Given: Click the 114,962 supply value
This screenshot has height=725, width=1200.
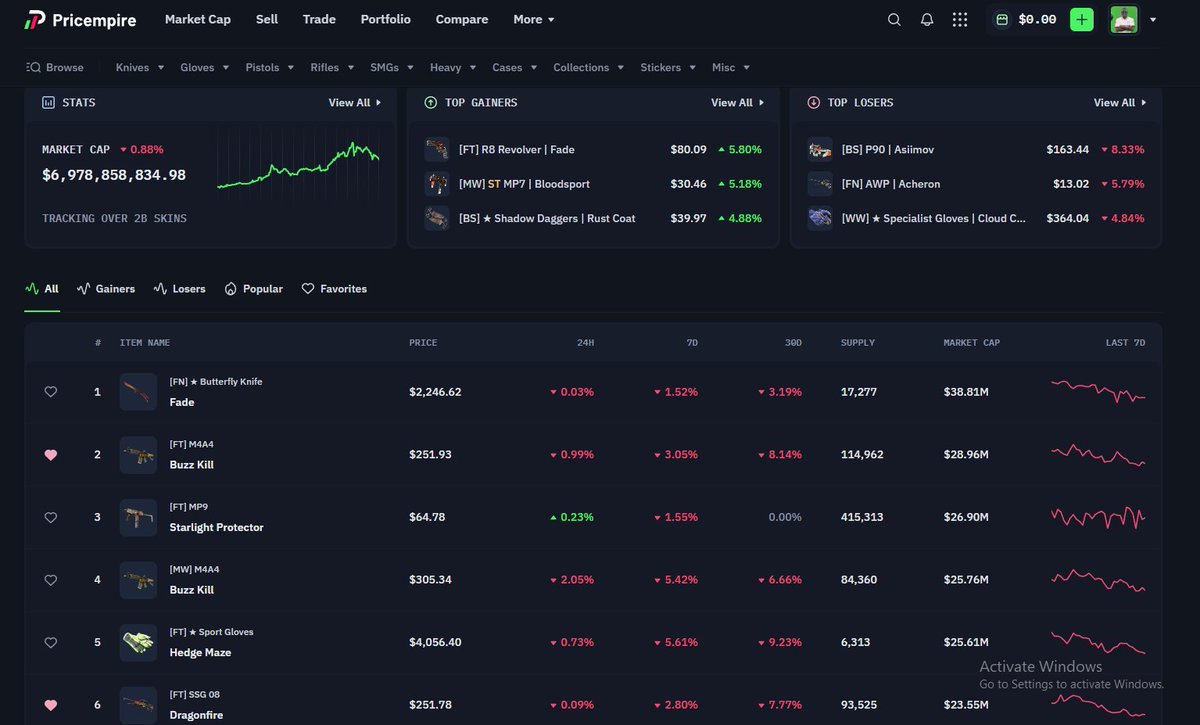Looking at the screenshot, I should click(863, 455).
